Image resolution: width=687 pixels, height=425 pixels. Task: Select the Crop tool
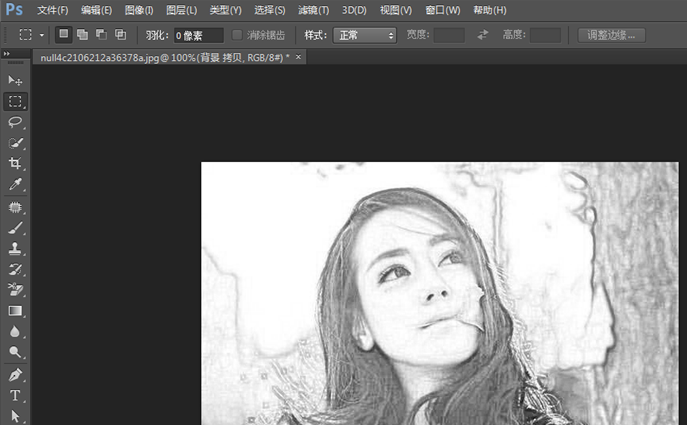tap(15, 164)
